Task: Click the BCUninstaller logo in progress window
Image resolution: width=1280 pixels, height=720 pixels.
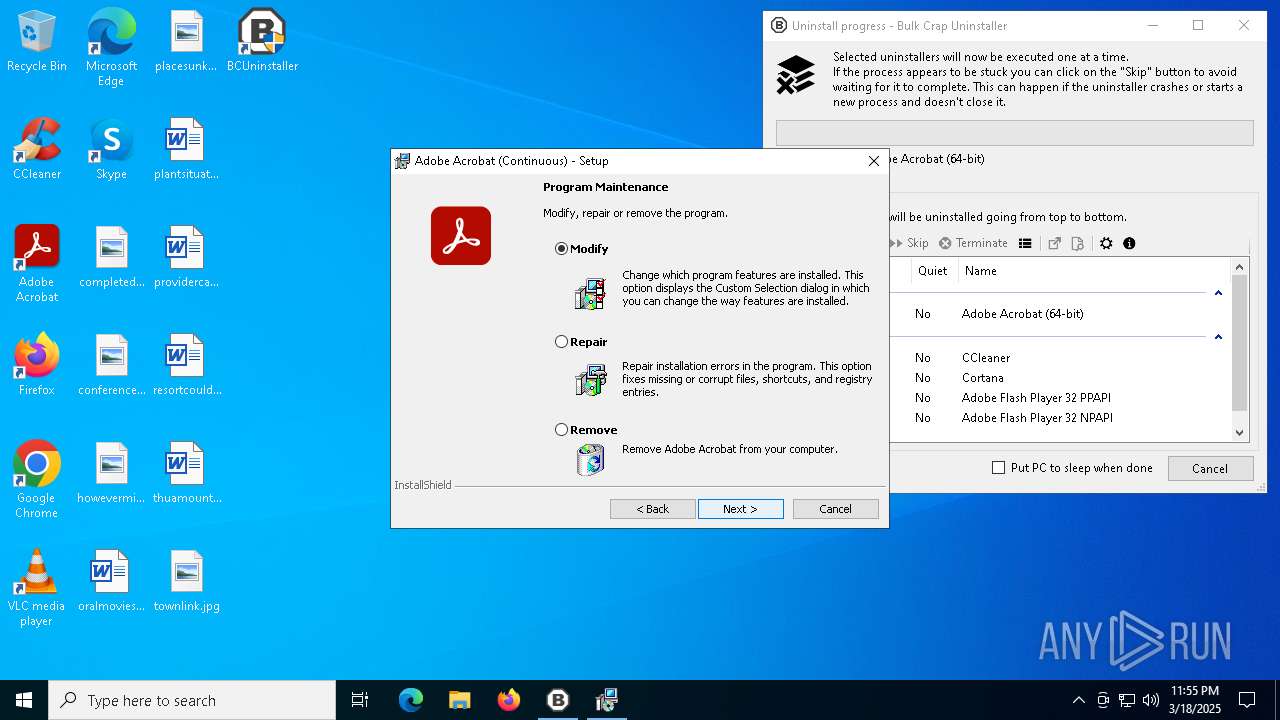Action: coord(796,74)
